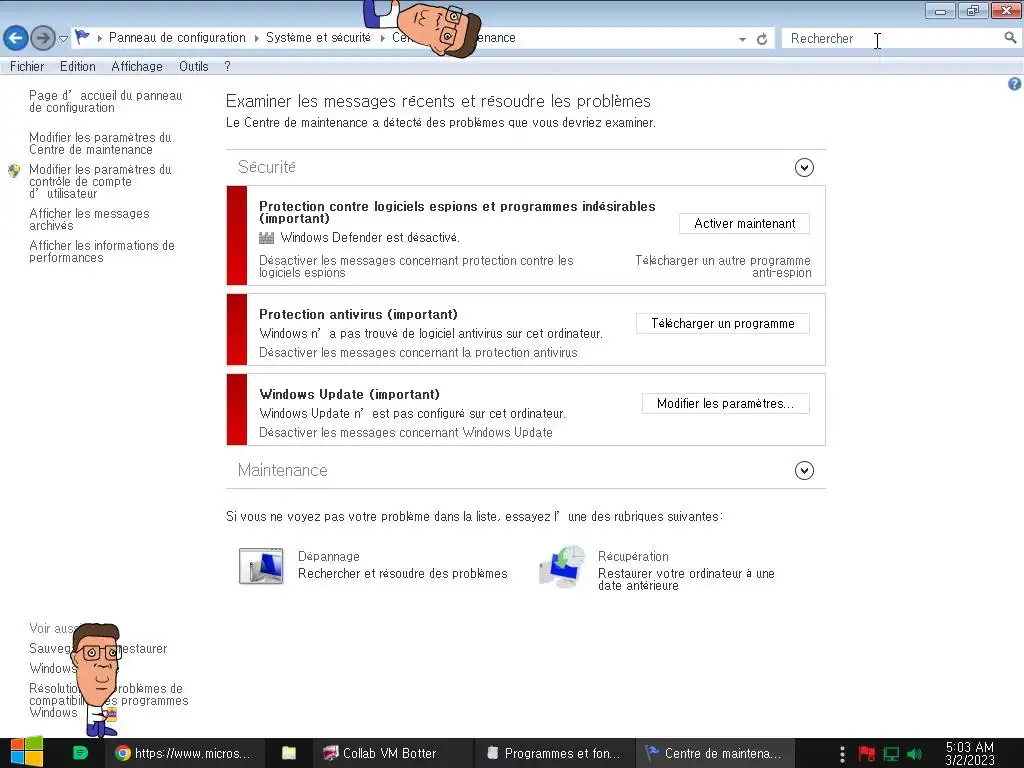
Task: Switch to Programmes et fonctionnalités taskbar window
Action: pyautogui.click(x=554, y=753)
